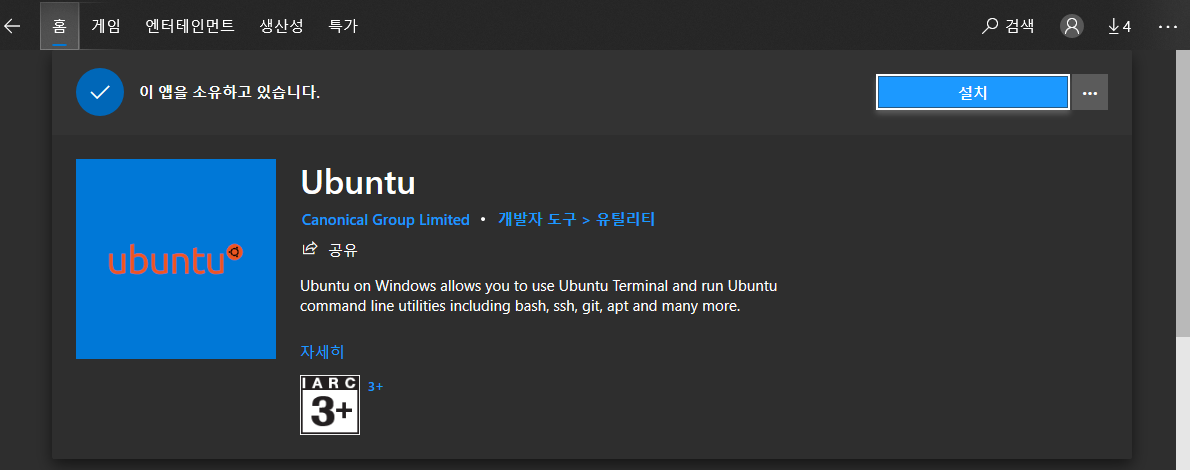The height and width of the screenshot is (470, 1190).
Task: Open the 개발자 도구 > 유틸리티 category link
Action: click(x=576, y=219)
